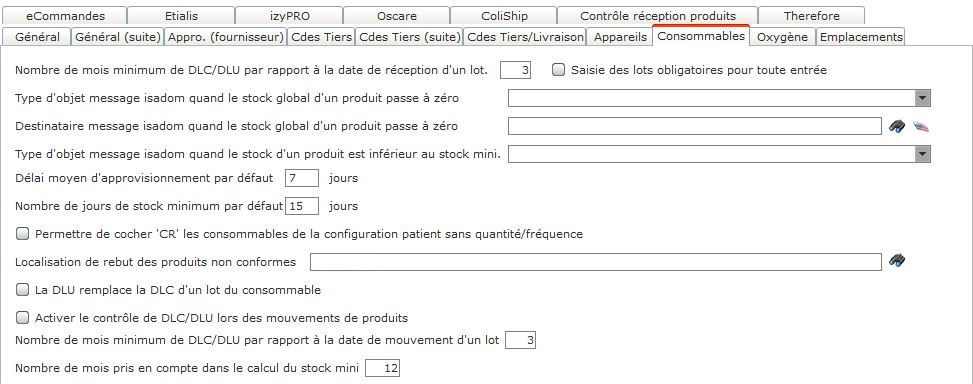Screen dimensions: 973x384
Task: Clear the zero stock message recipient with eraser icon
Action: click(x=922, y=127)
